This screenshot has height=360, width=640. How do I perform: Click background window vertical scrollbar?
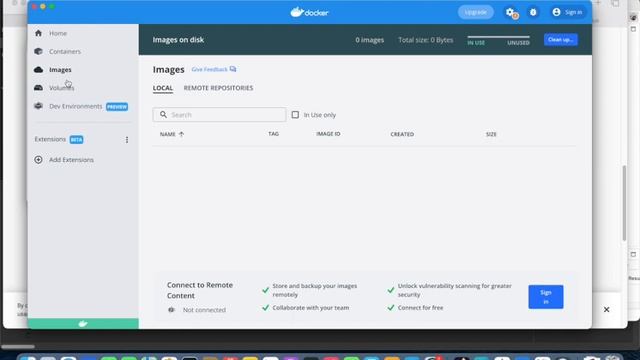pyautogui.click(x=624, y=203)
